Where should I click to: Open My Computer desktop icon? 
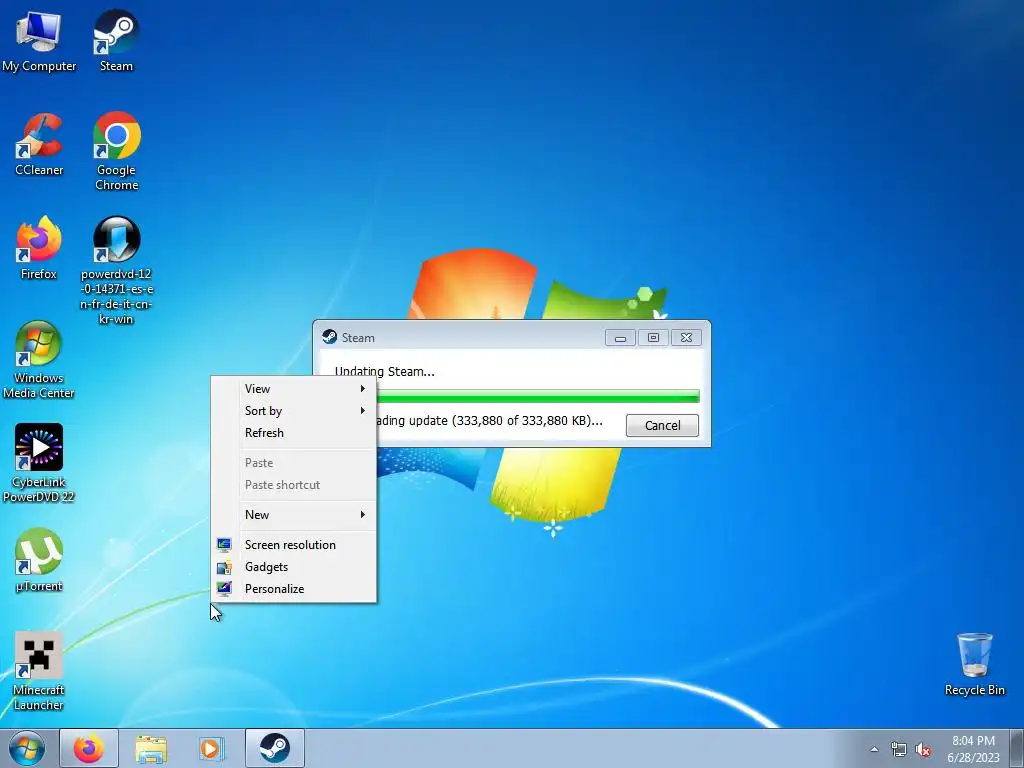(x=39, y=40)
